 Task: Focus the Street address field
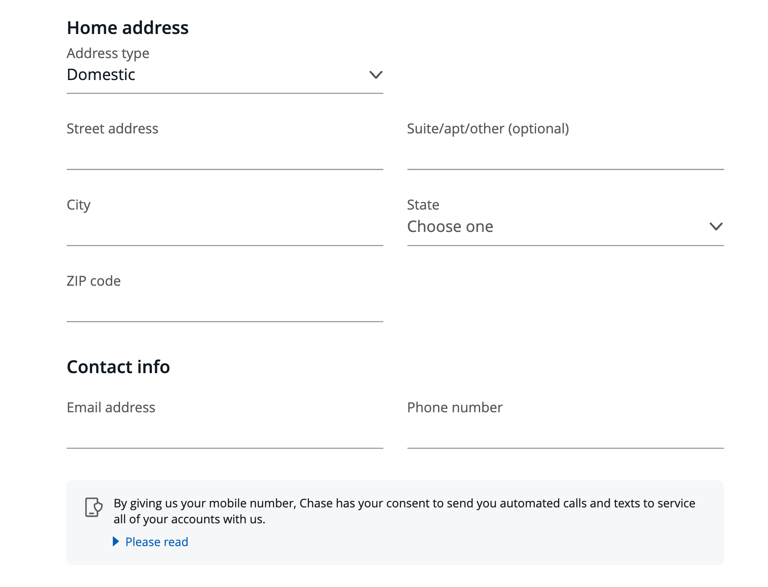(x=224, y=152)
